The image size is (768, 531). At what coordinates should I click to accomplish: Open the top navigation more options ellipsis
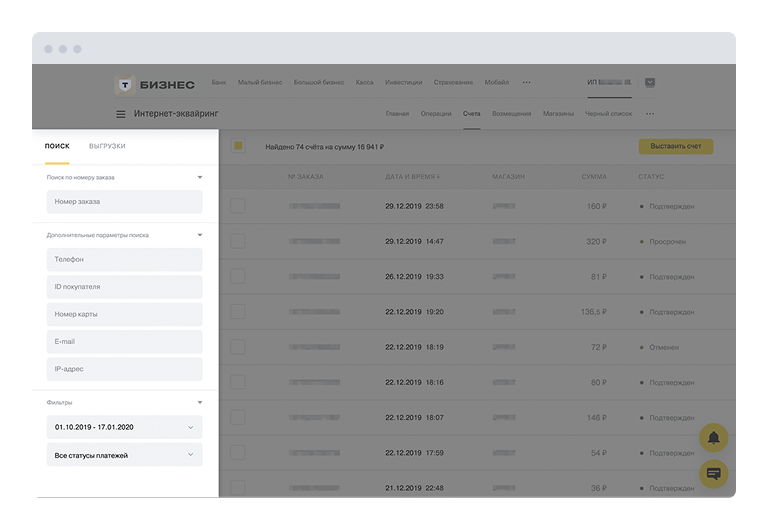pos(527,83)
